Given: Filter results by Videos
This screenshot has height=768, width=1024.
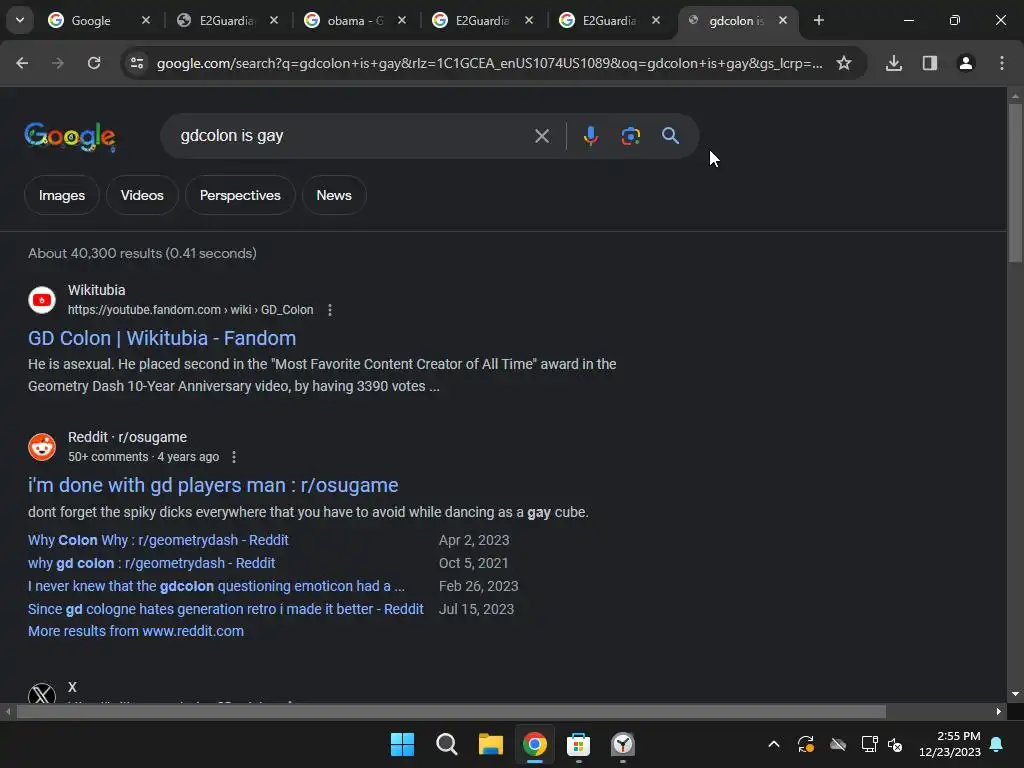Looking at the screenshot, I should pos(142,195).
